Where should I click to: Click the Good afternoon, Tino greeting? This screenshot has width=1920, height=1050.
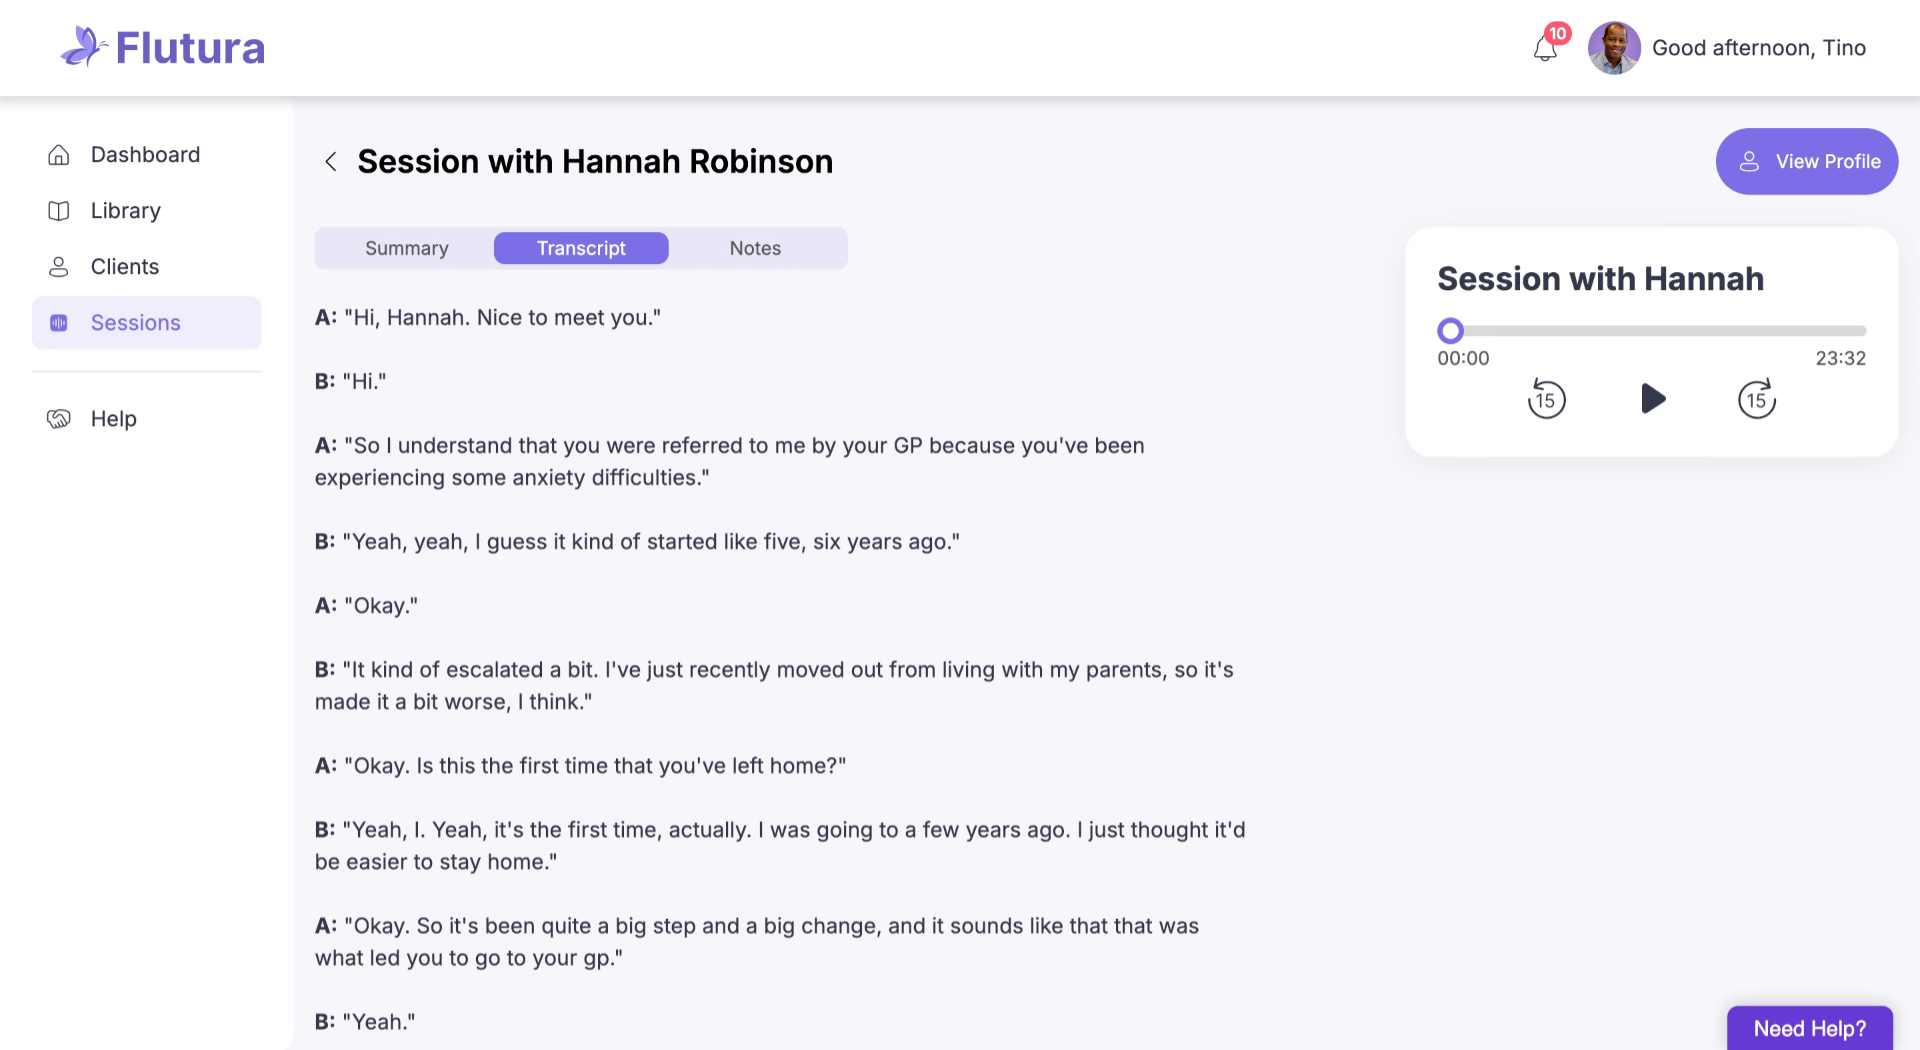pos(1759,48)
